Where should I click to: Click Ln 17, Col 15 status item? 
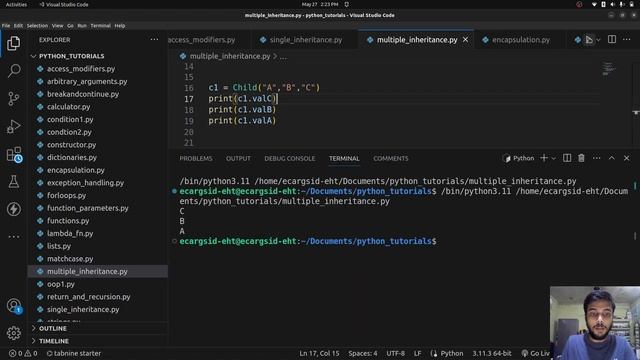pyautogui.click(x=319, y=353)
